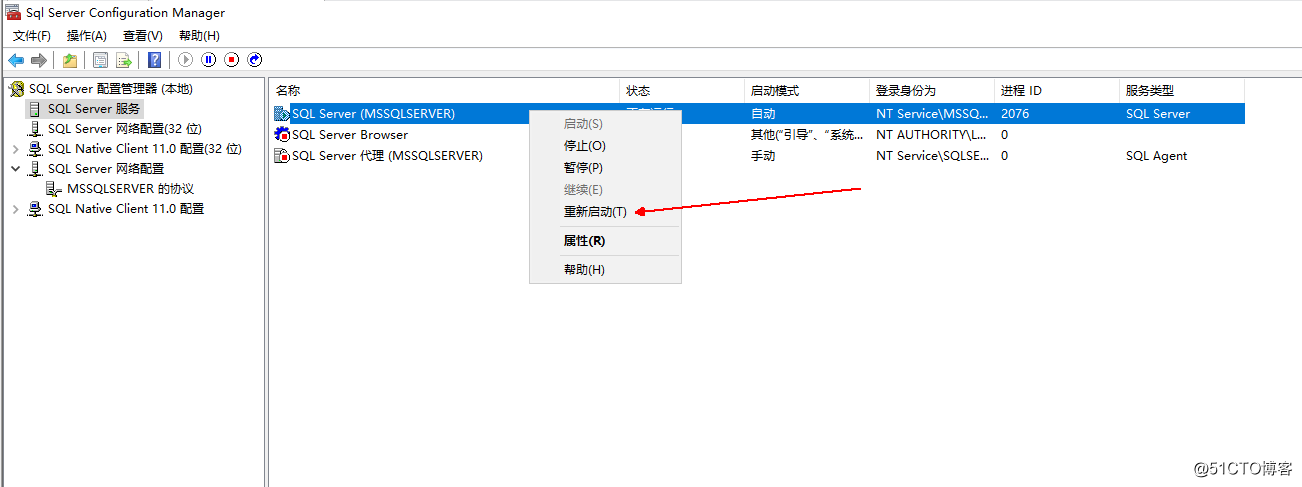1302x487 pixels.
Task: Click the 其他("引导"、"系统... start mode cell
Action: click(807, 135)
